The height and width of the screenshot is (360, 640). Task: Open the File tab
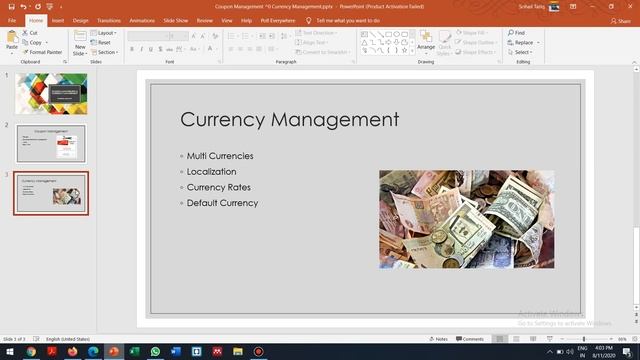12,20
